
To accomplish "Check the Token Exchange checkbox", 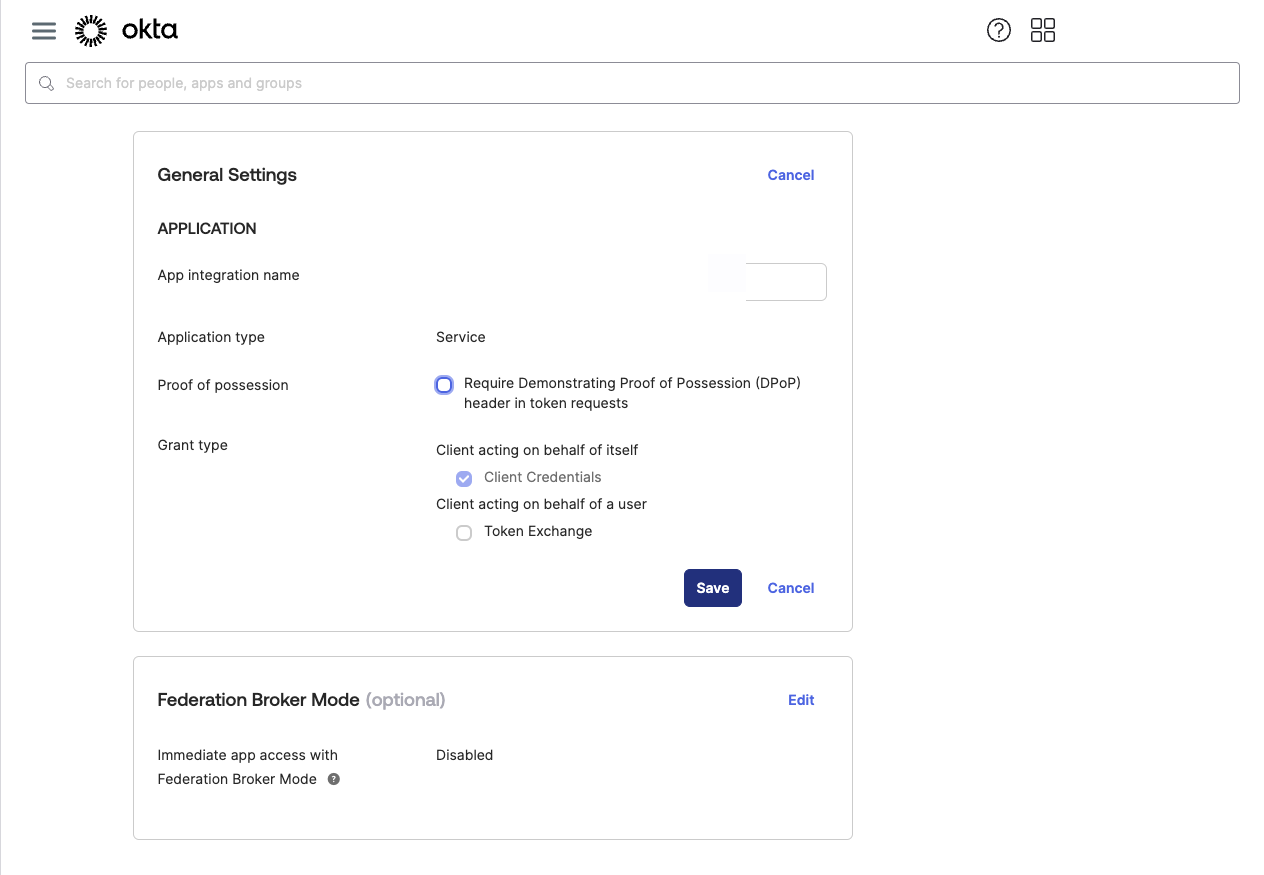I will tap(464, 533).
